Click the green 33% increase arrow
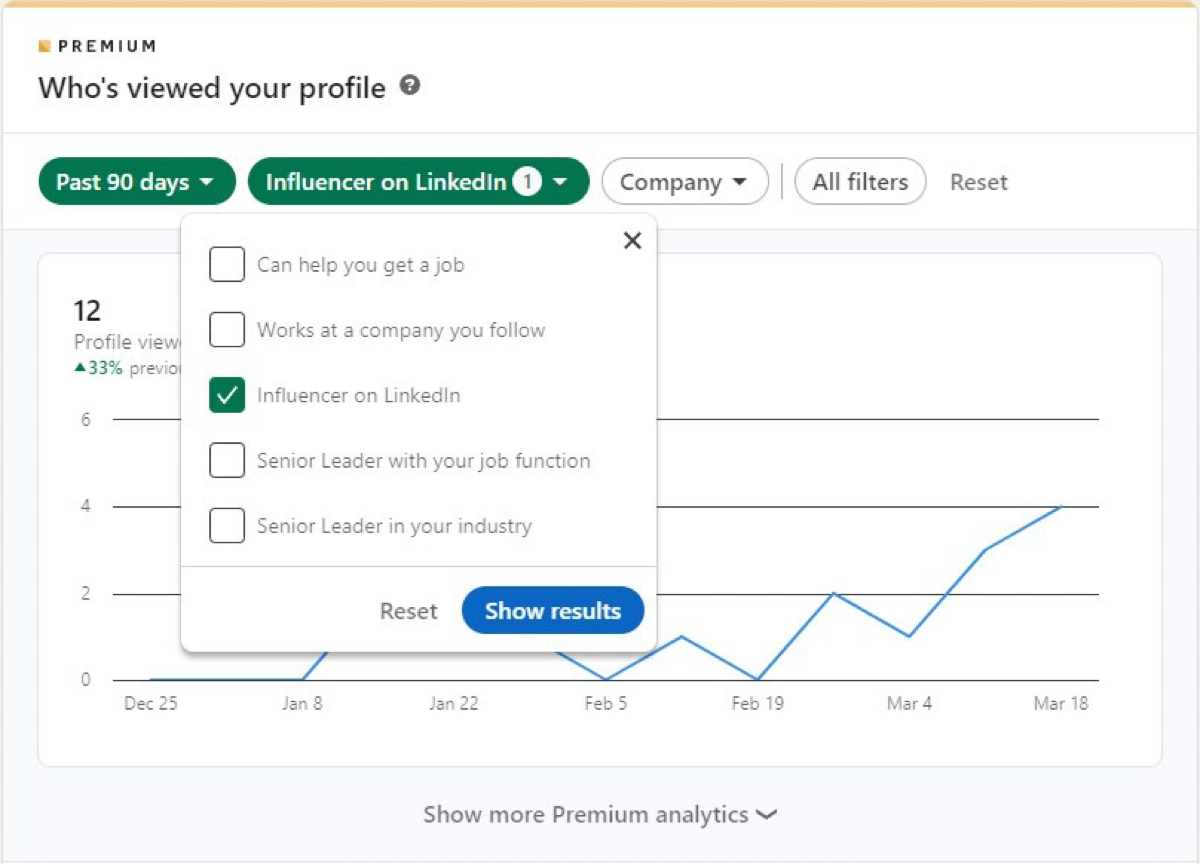This screenshot has height=864, width=1200. (x=80, y=368)
